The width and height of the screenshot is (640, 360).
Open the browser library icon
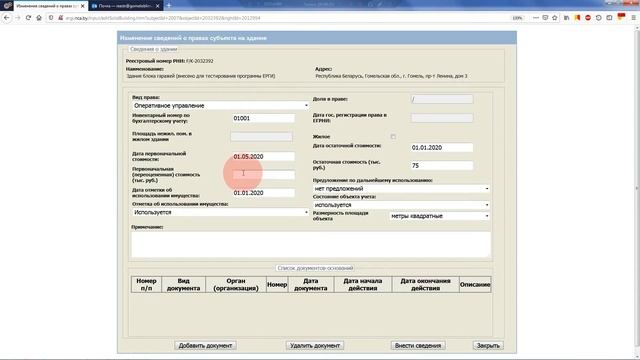click(567, 18)
